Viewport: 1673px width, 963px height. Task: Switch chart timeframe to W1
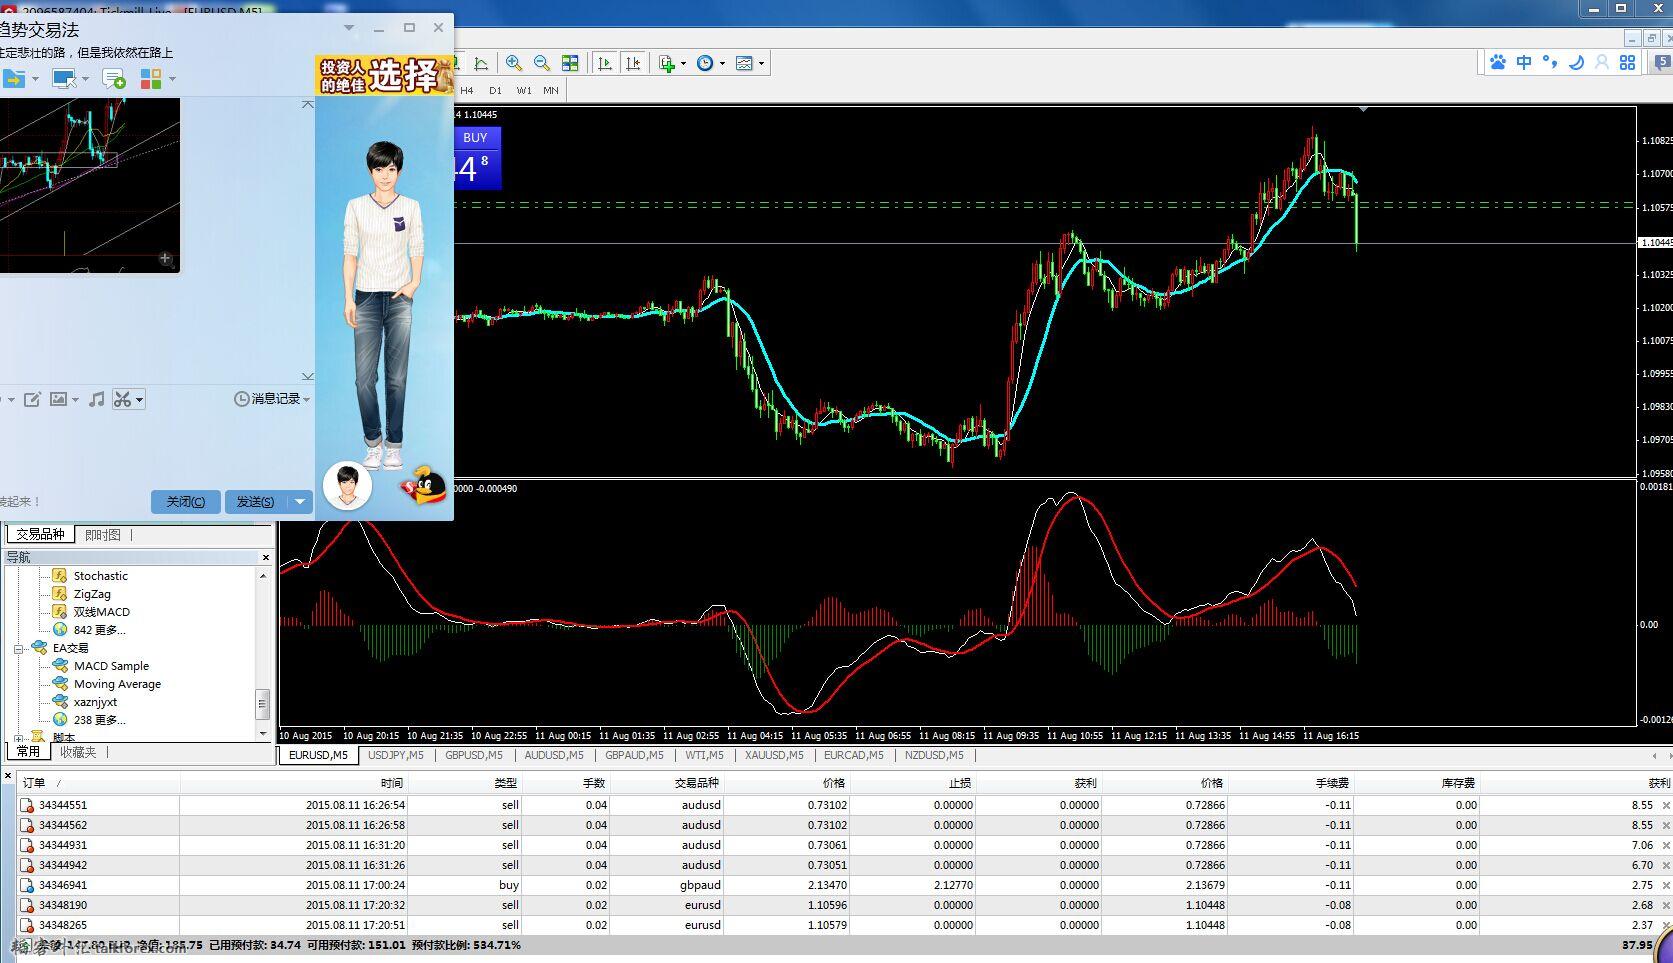tap(524, 90)
